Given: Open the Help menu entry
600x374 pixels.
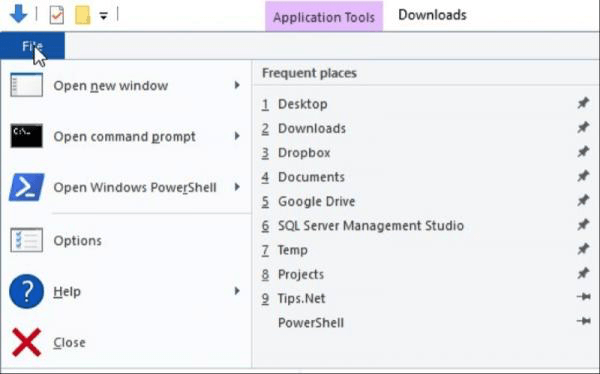Looking at the screenshot, I should click(x=67, y=291).
